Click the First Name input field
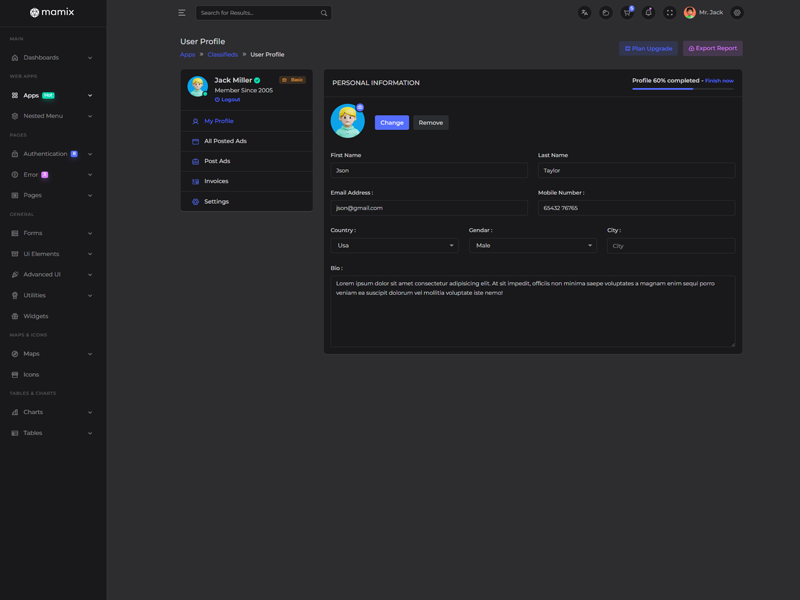 pyautogui.click(x=429, y=171)
